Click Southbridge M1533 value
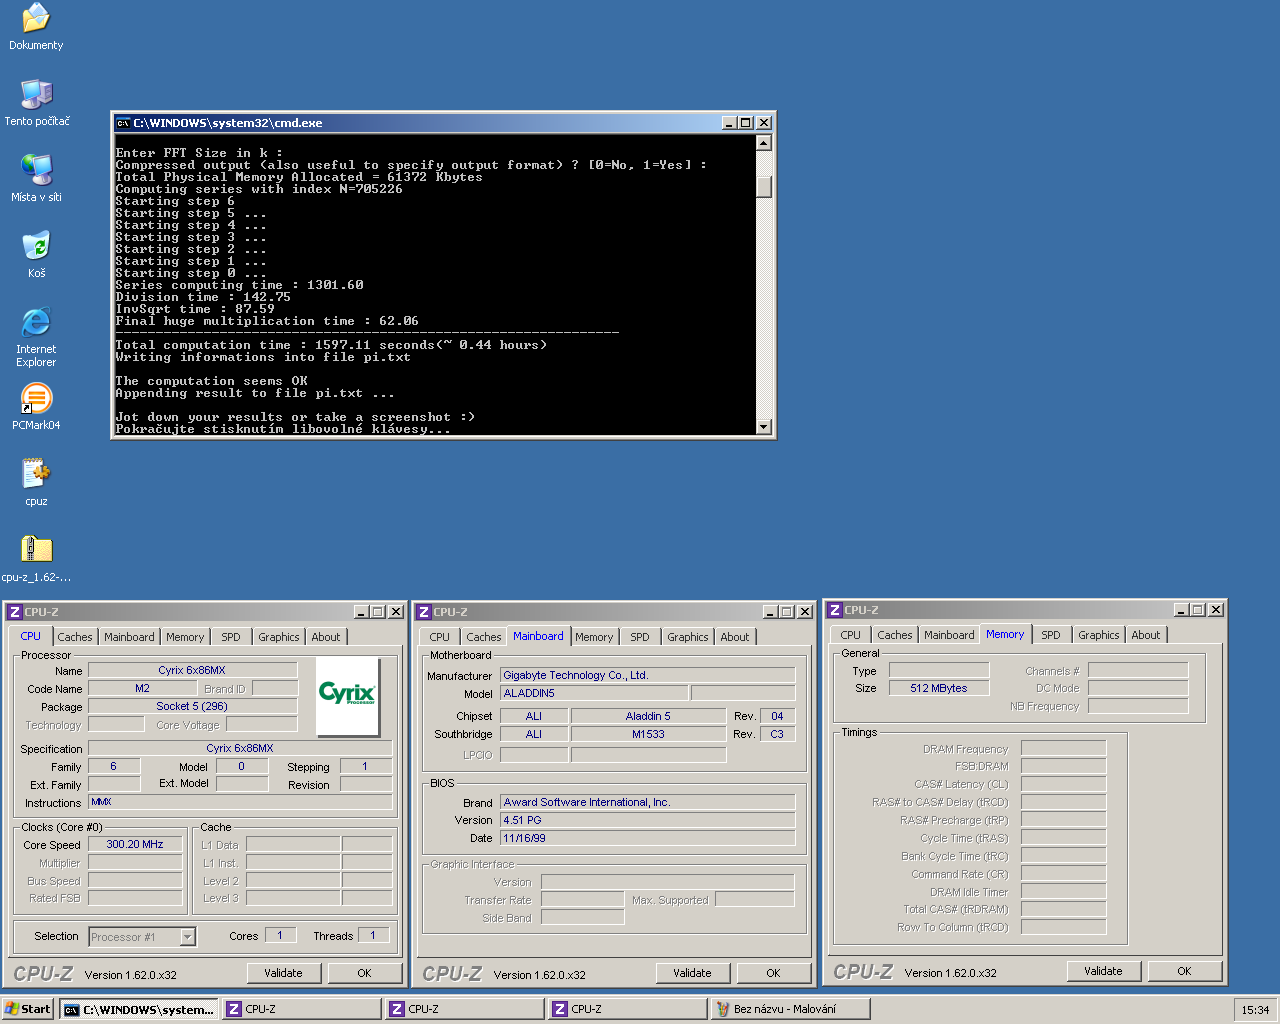 click(x=648, y=734)
